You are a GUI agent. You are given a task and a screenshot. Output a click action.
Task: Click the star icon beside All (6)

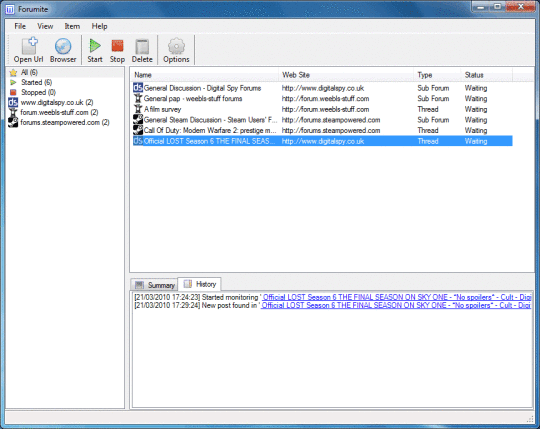coord(13,73)
